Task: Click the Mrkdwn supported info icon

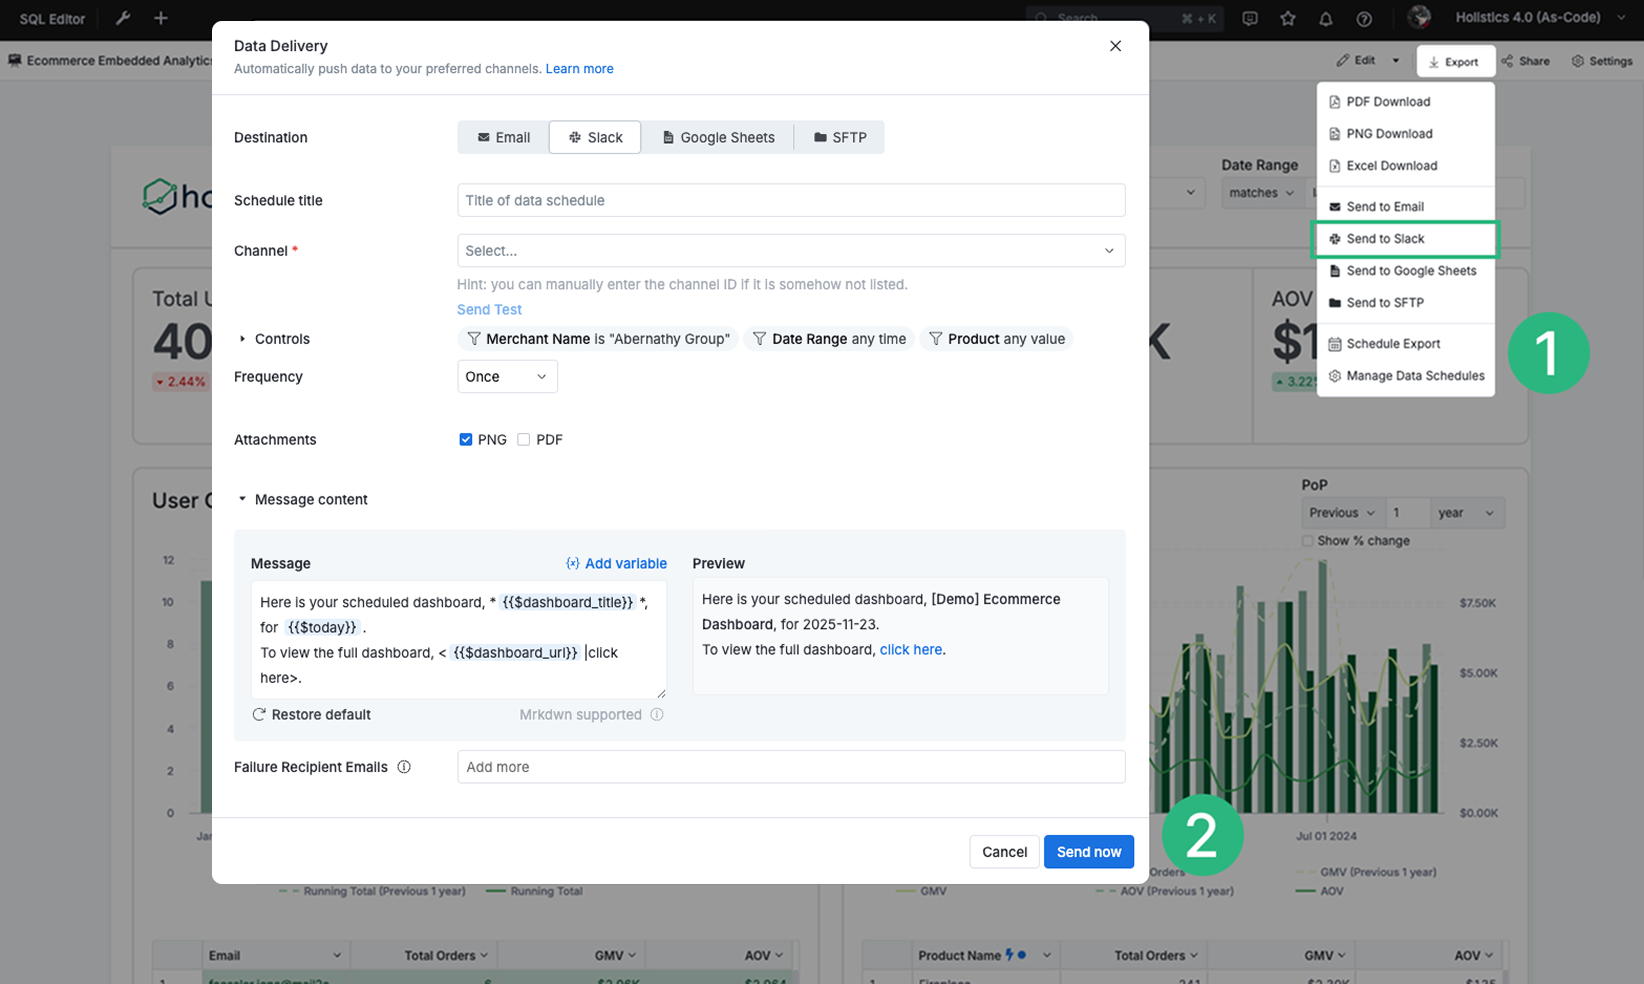Action: pyautogui.click(x=657, y=714)
